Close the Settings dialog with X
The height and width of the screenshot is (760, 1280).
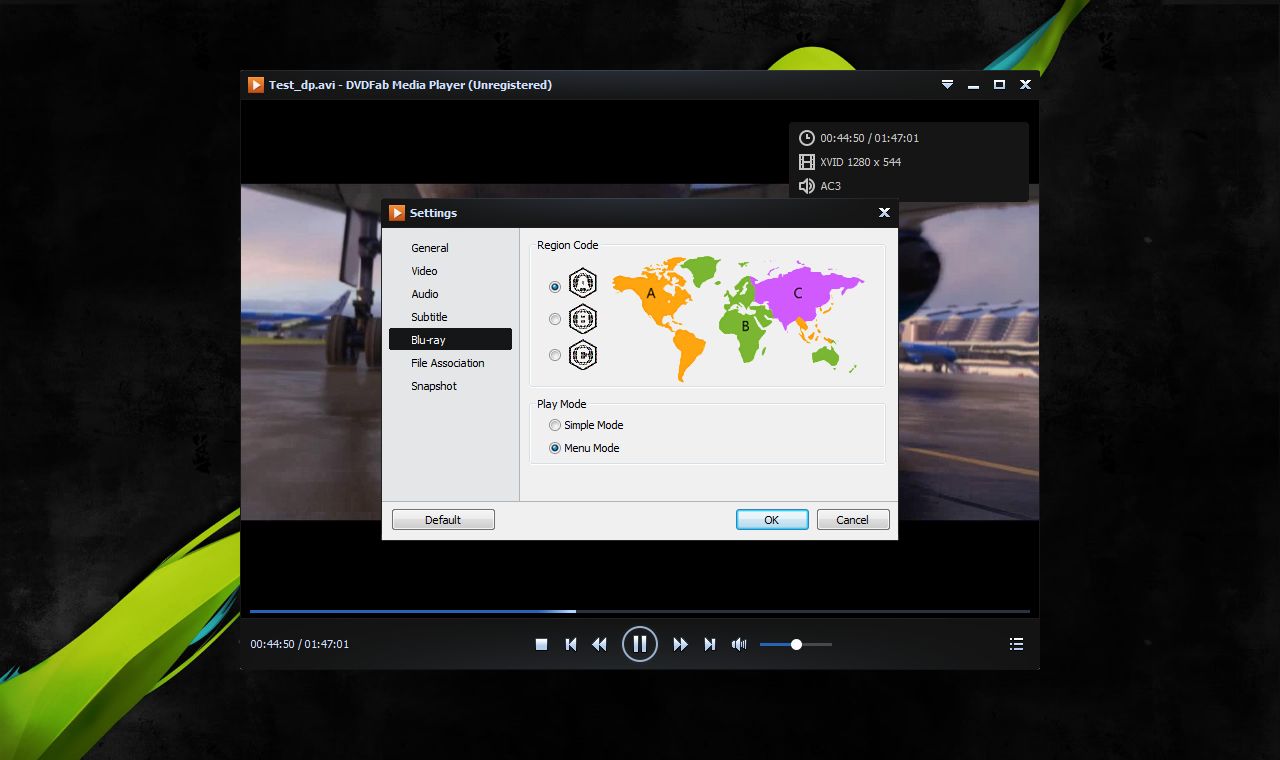click(x=884, y=213)
